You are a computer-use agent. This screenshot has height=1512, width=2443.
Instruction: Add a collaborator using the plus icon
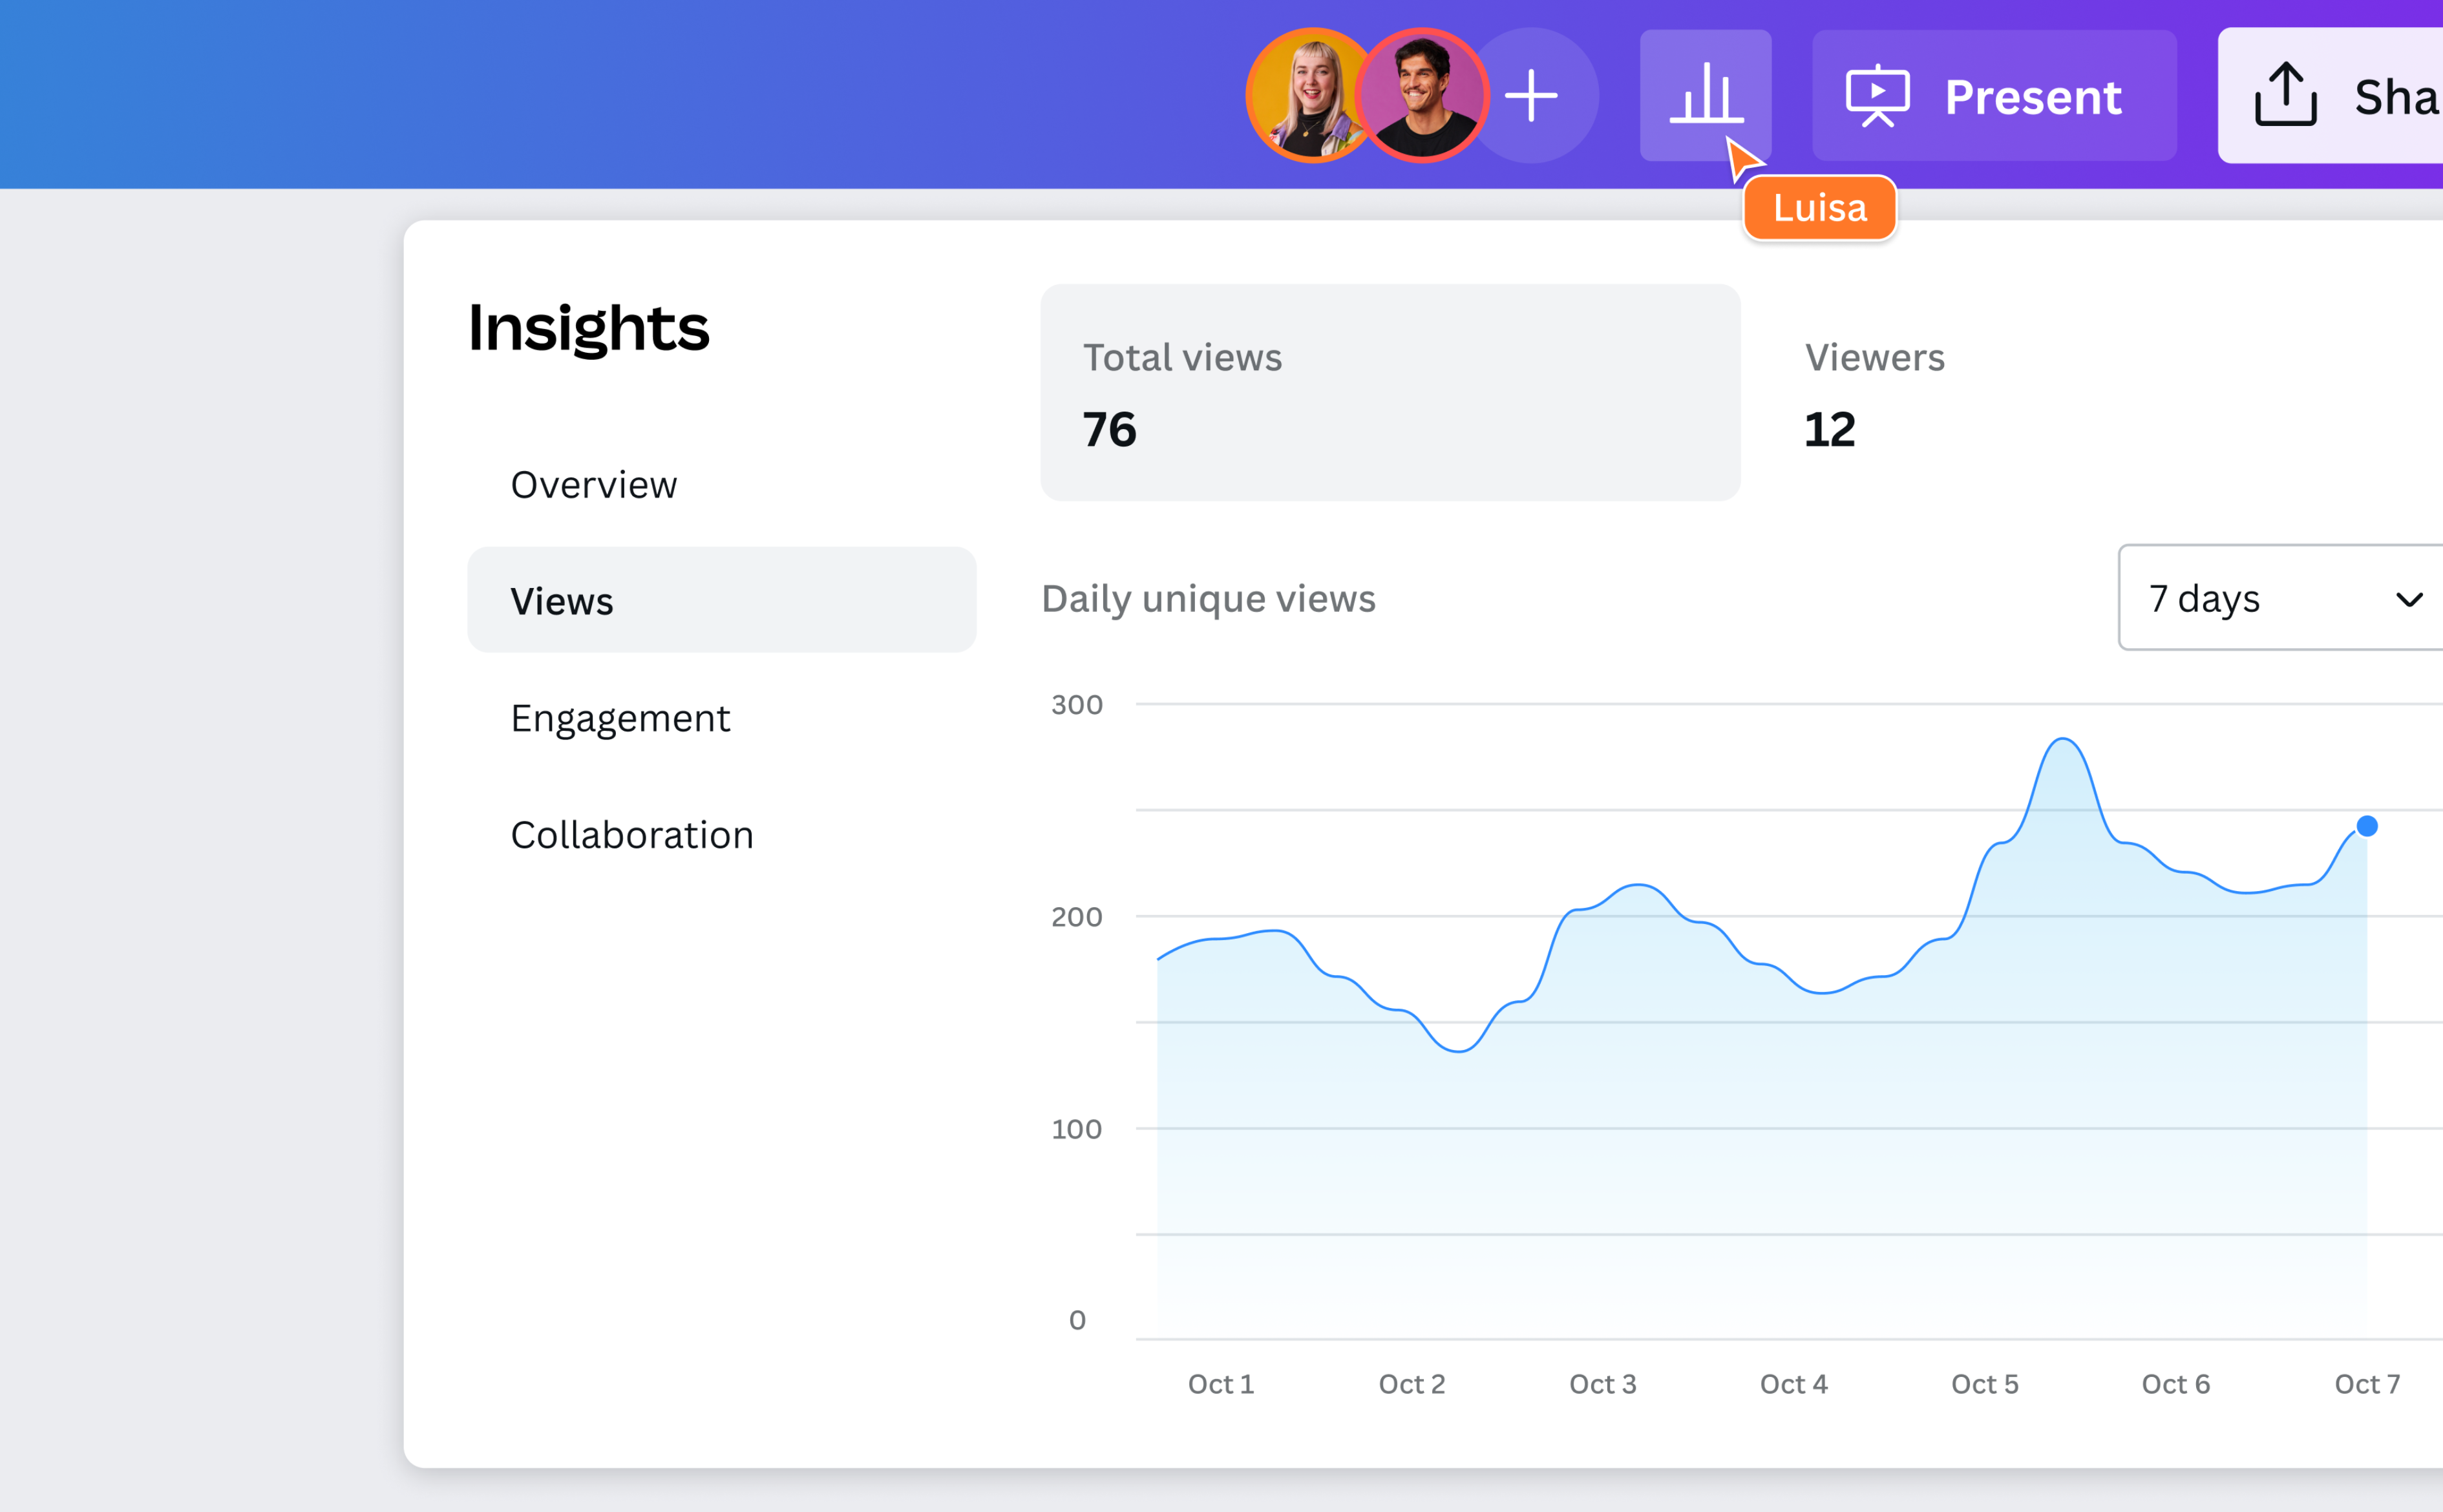[1532, 95]
